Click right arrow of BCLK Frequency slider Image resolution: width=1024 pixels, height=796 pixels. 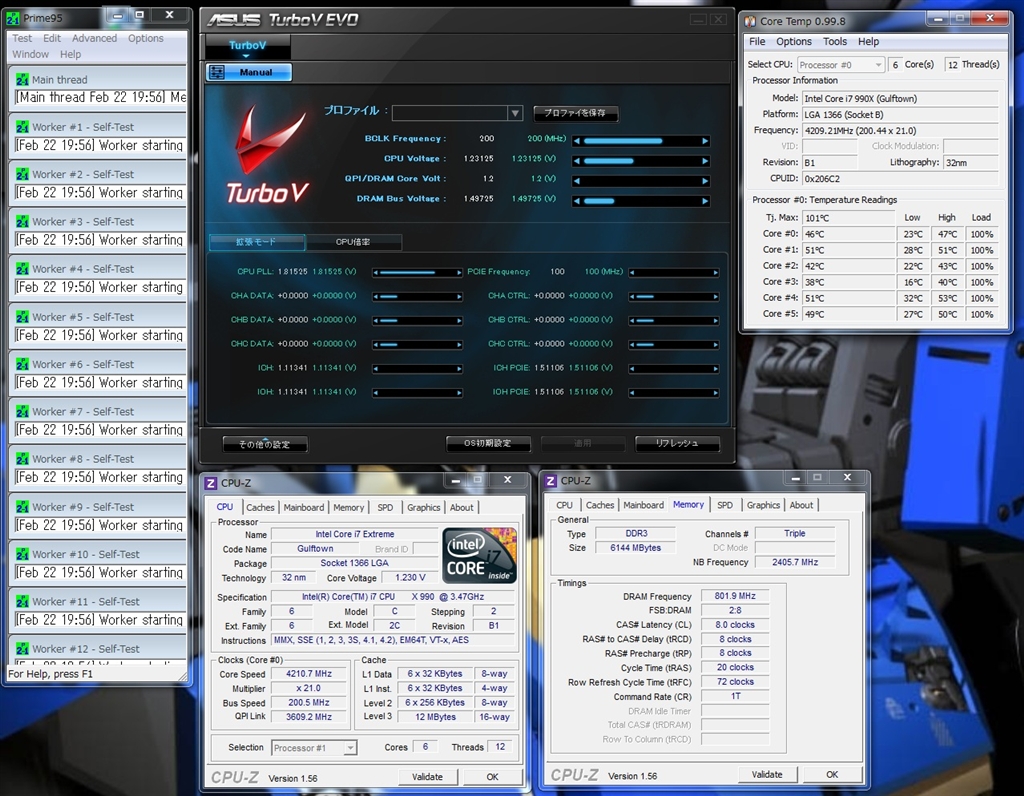click(x=706, y=141)
